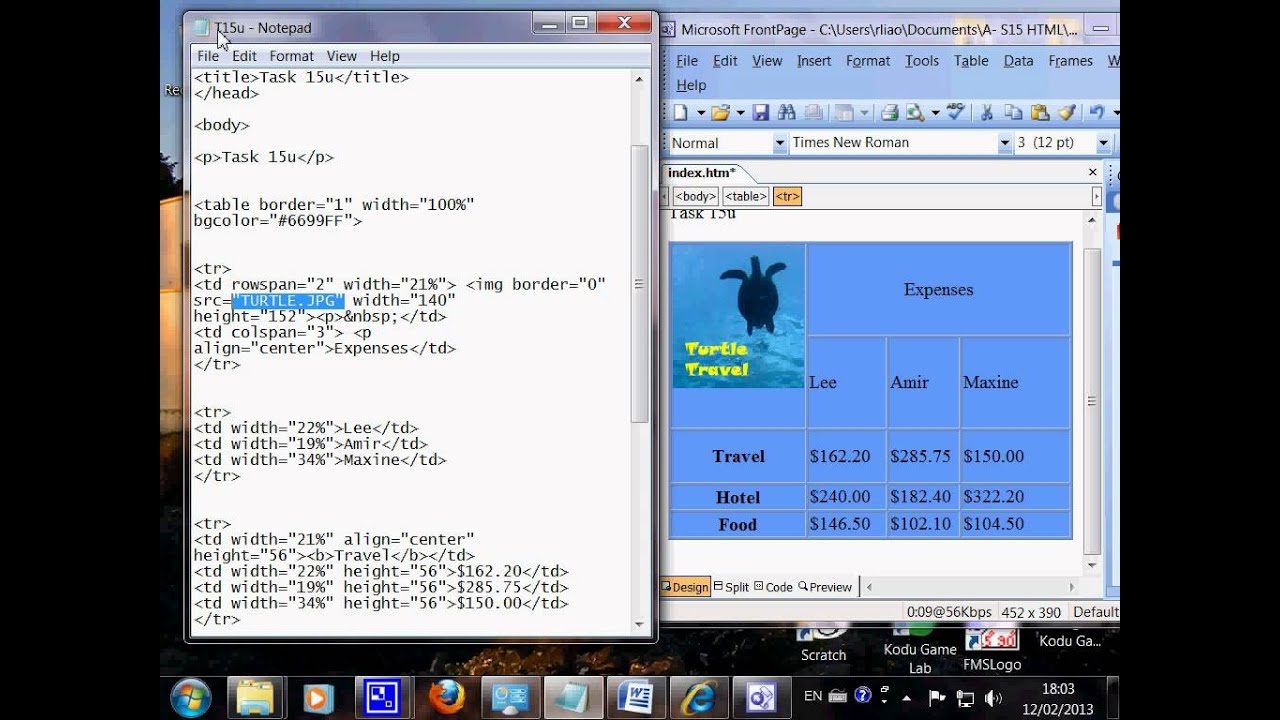Open FrontPage Data menu
1280x720 pixels.
1018,61
